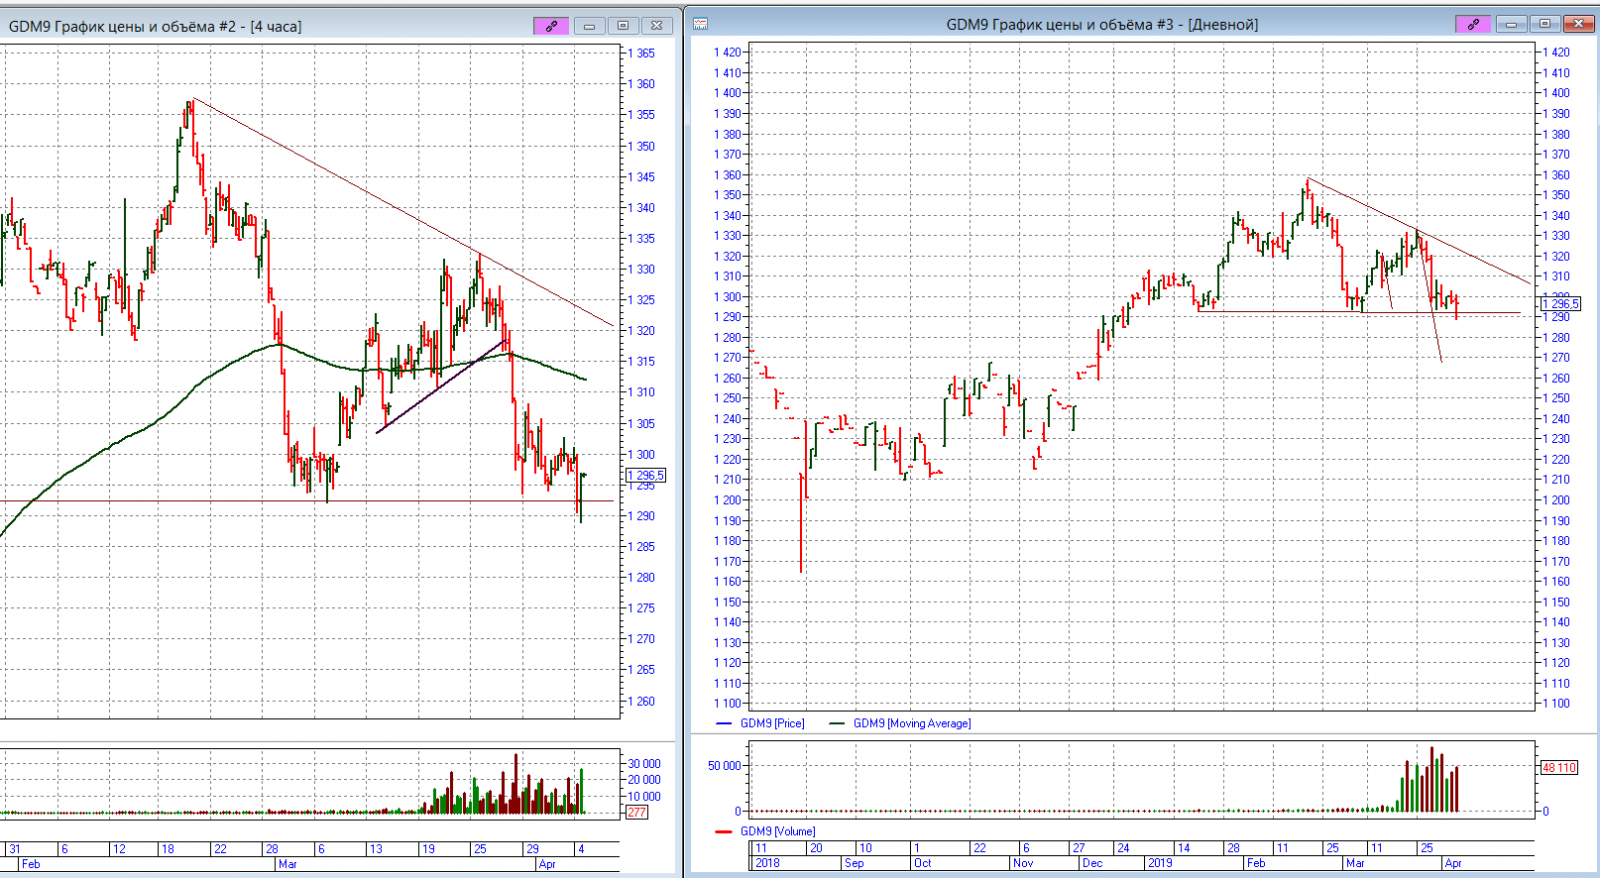Click 277 volume label on 4-hour chart
Viewport: 1600px width, 878px height.
tap(636, 812)
